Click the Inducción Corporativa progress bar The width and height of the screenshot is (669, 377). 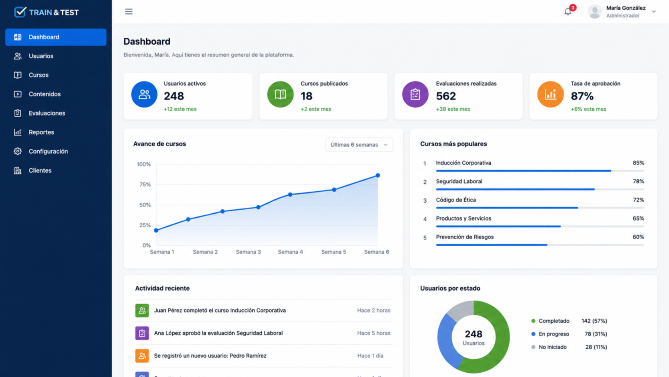point(540,171)
